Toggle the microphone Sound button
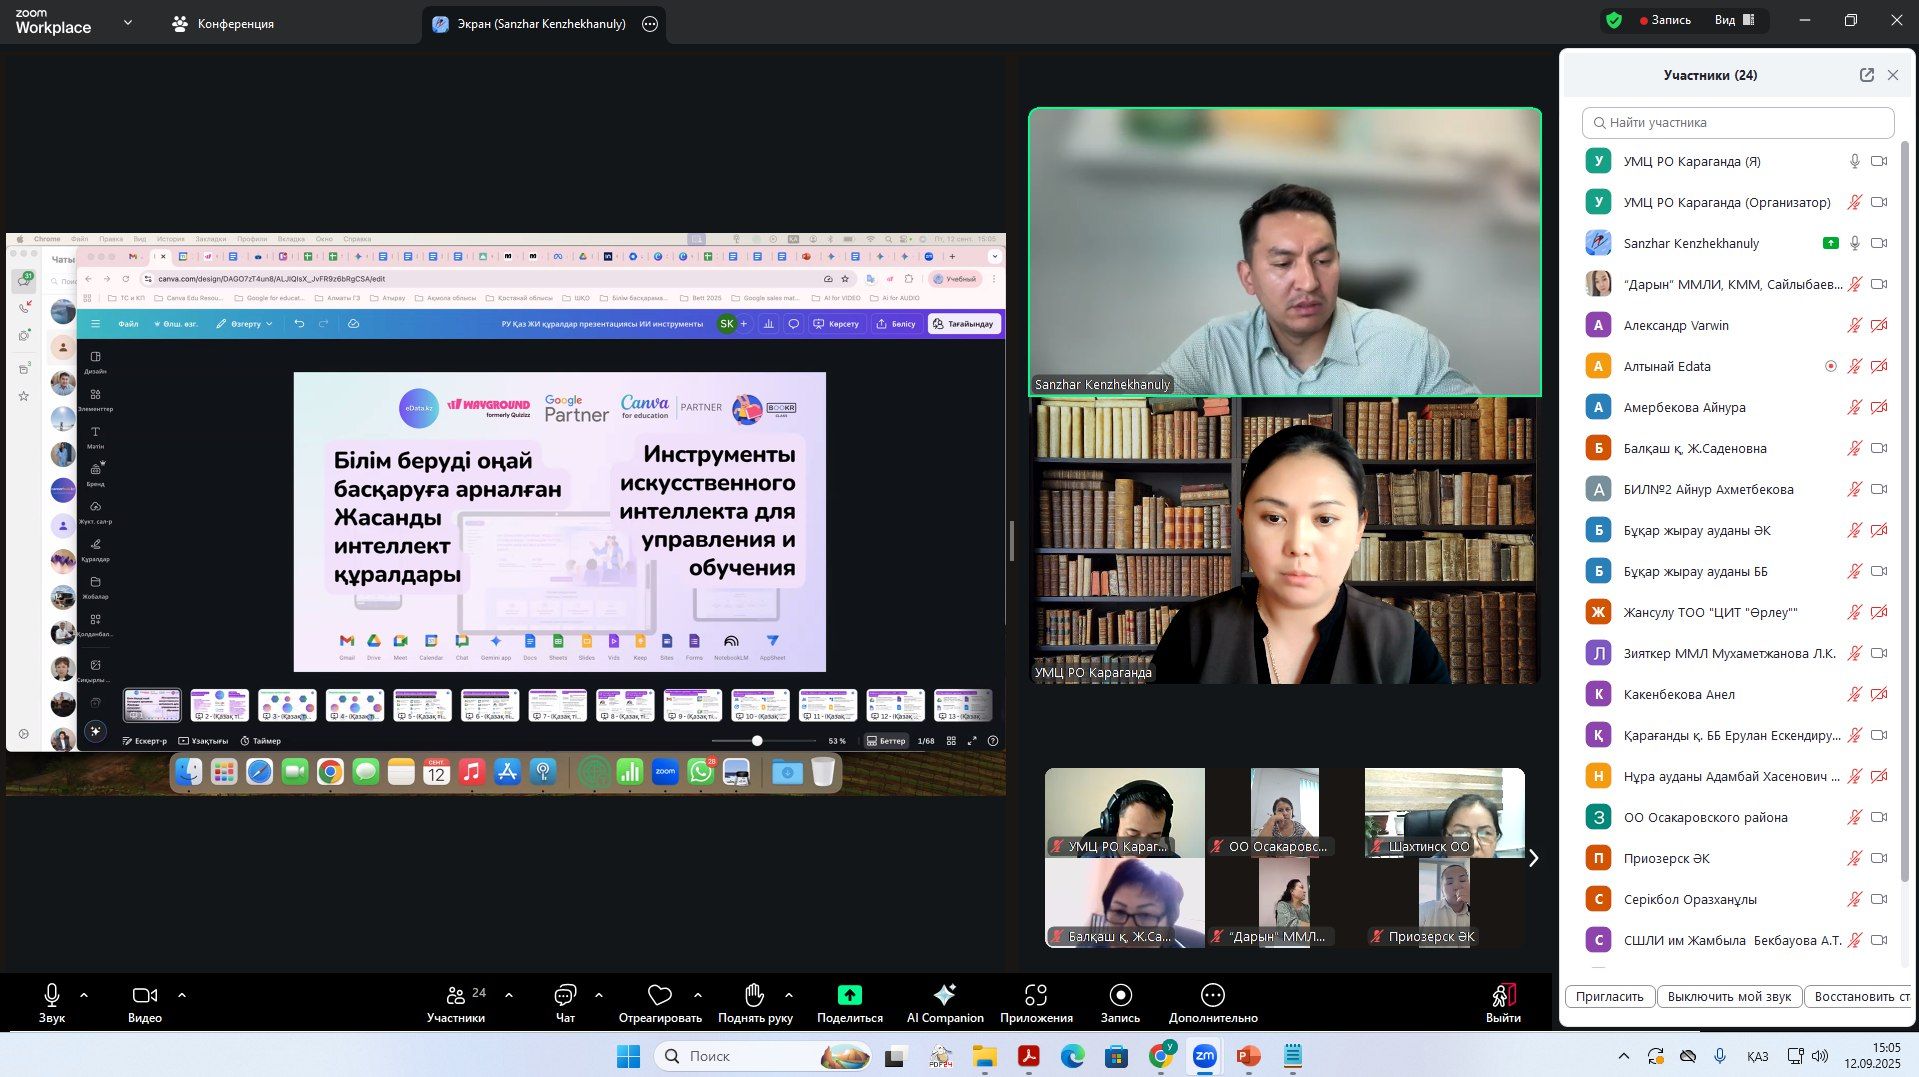Image resolution: width=1919 pixels, height=1077 pixels. click(x=52, y=995)
